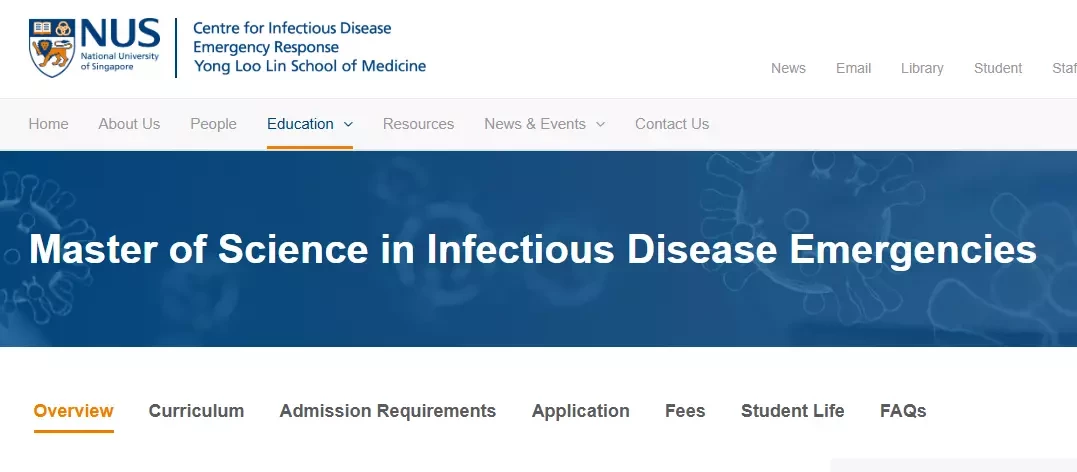The image size is (1077, 472).
Task: Go to About Us page
Action: [x=129, y=124]
